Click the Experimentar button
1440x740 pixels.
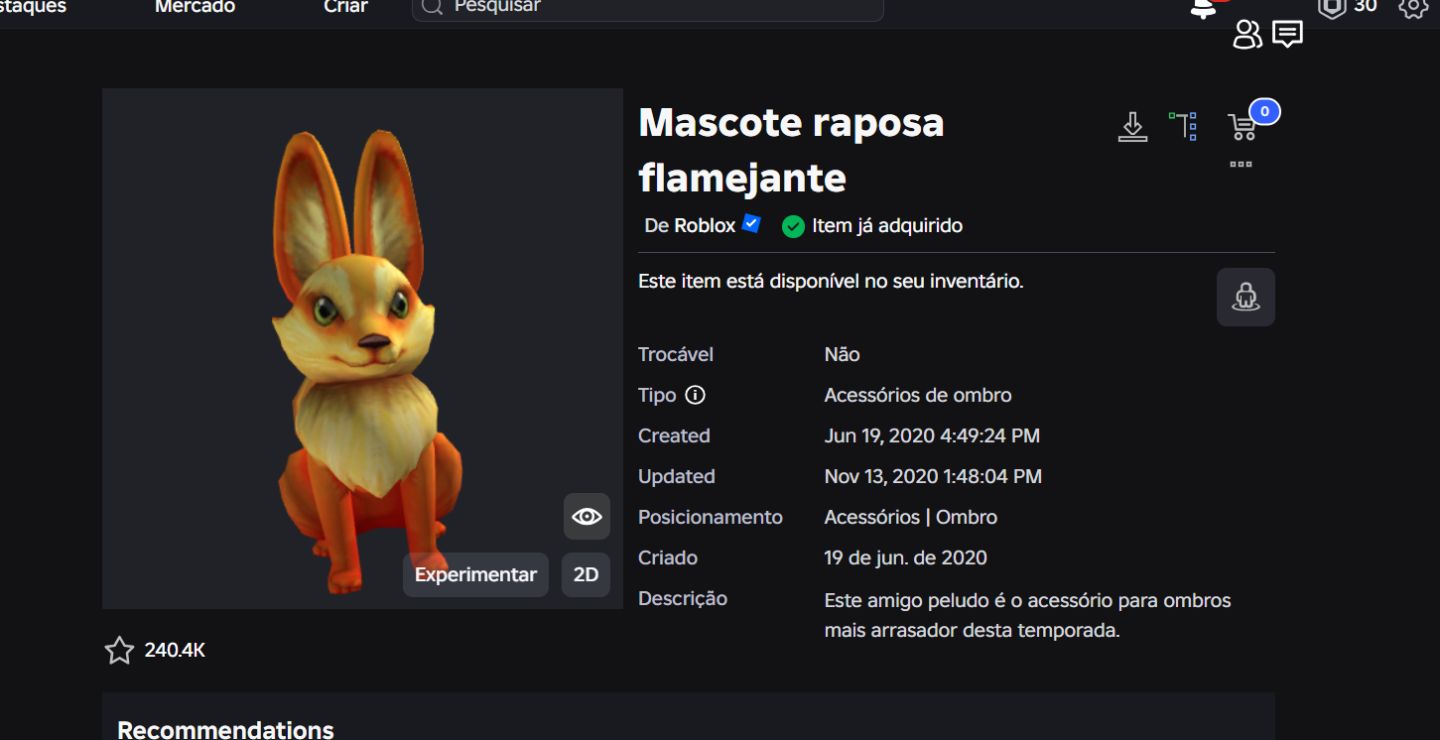click(x=476, y=575)
